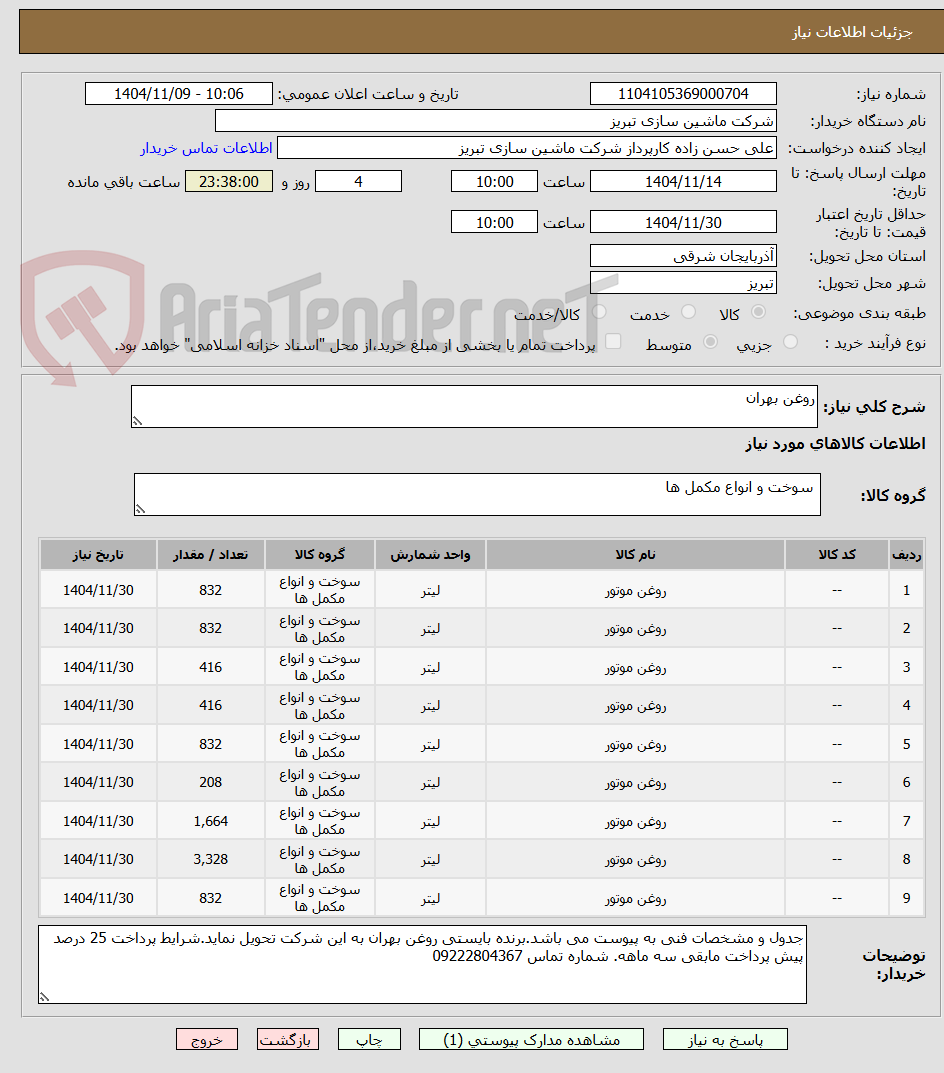Click the price validity date field 1404/11/30
The width and height of the screenshot is (944, 1073).
point(683,222)
